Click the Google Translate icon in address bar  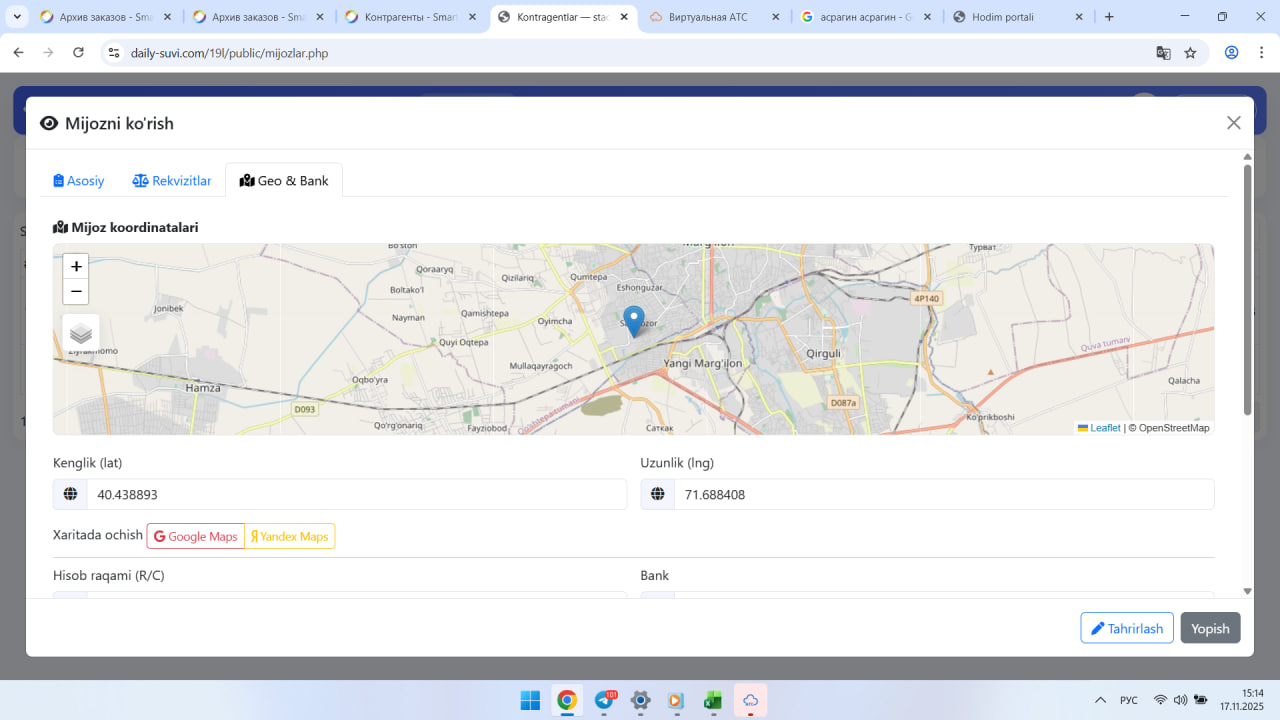(1163, 53)
